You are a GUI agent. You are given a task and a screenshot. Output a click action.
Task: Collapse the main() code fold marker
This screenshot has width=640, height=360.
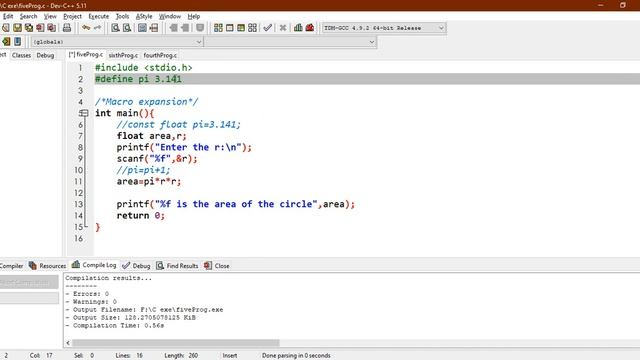point(84,113)
